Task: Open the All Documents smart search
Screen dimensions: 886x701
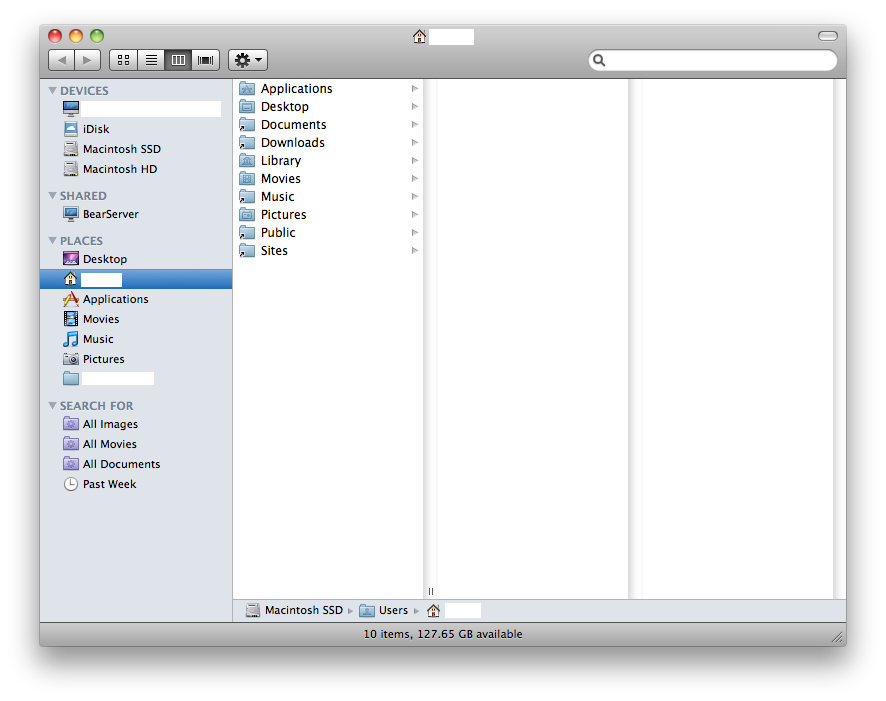Action: click(136, 464)
